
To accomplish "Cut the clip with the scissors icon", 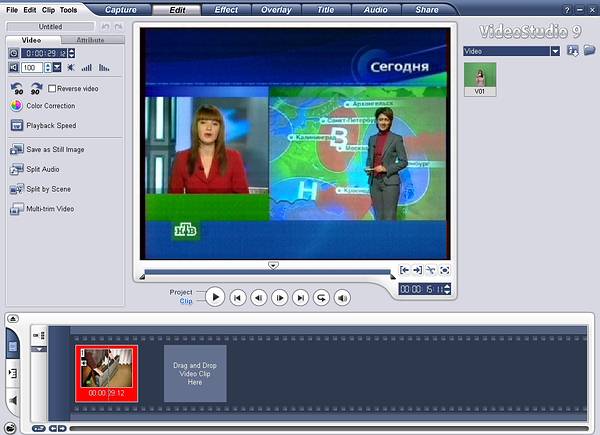I will pos(430,270).
